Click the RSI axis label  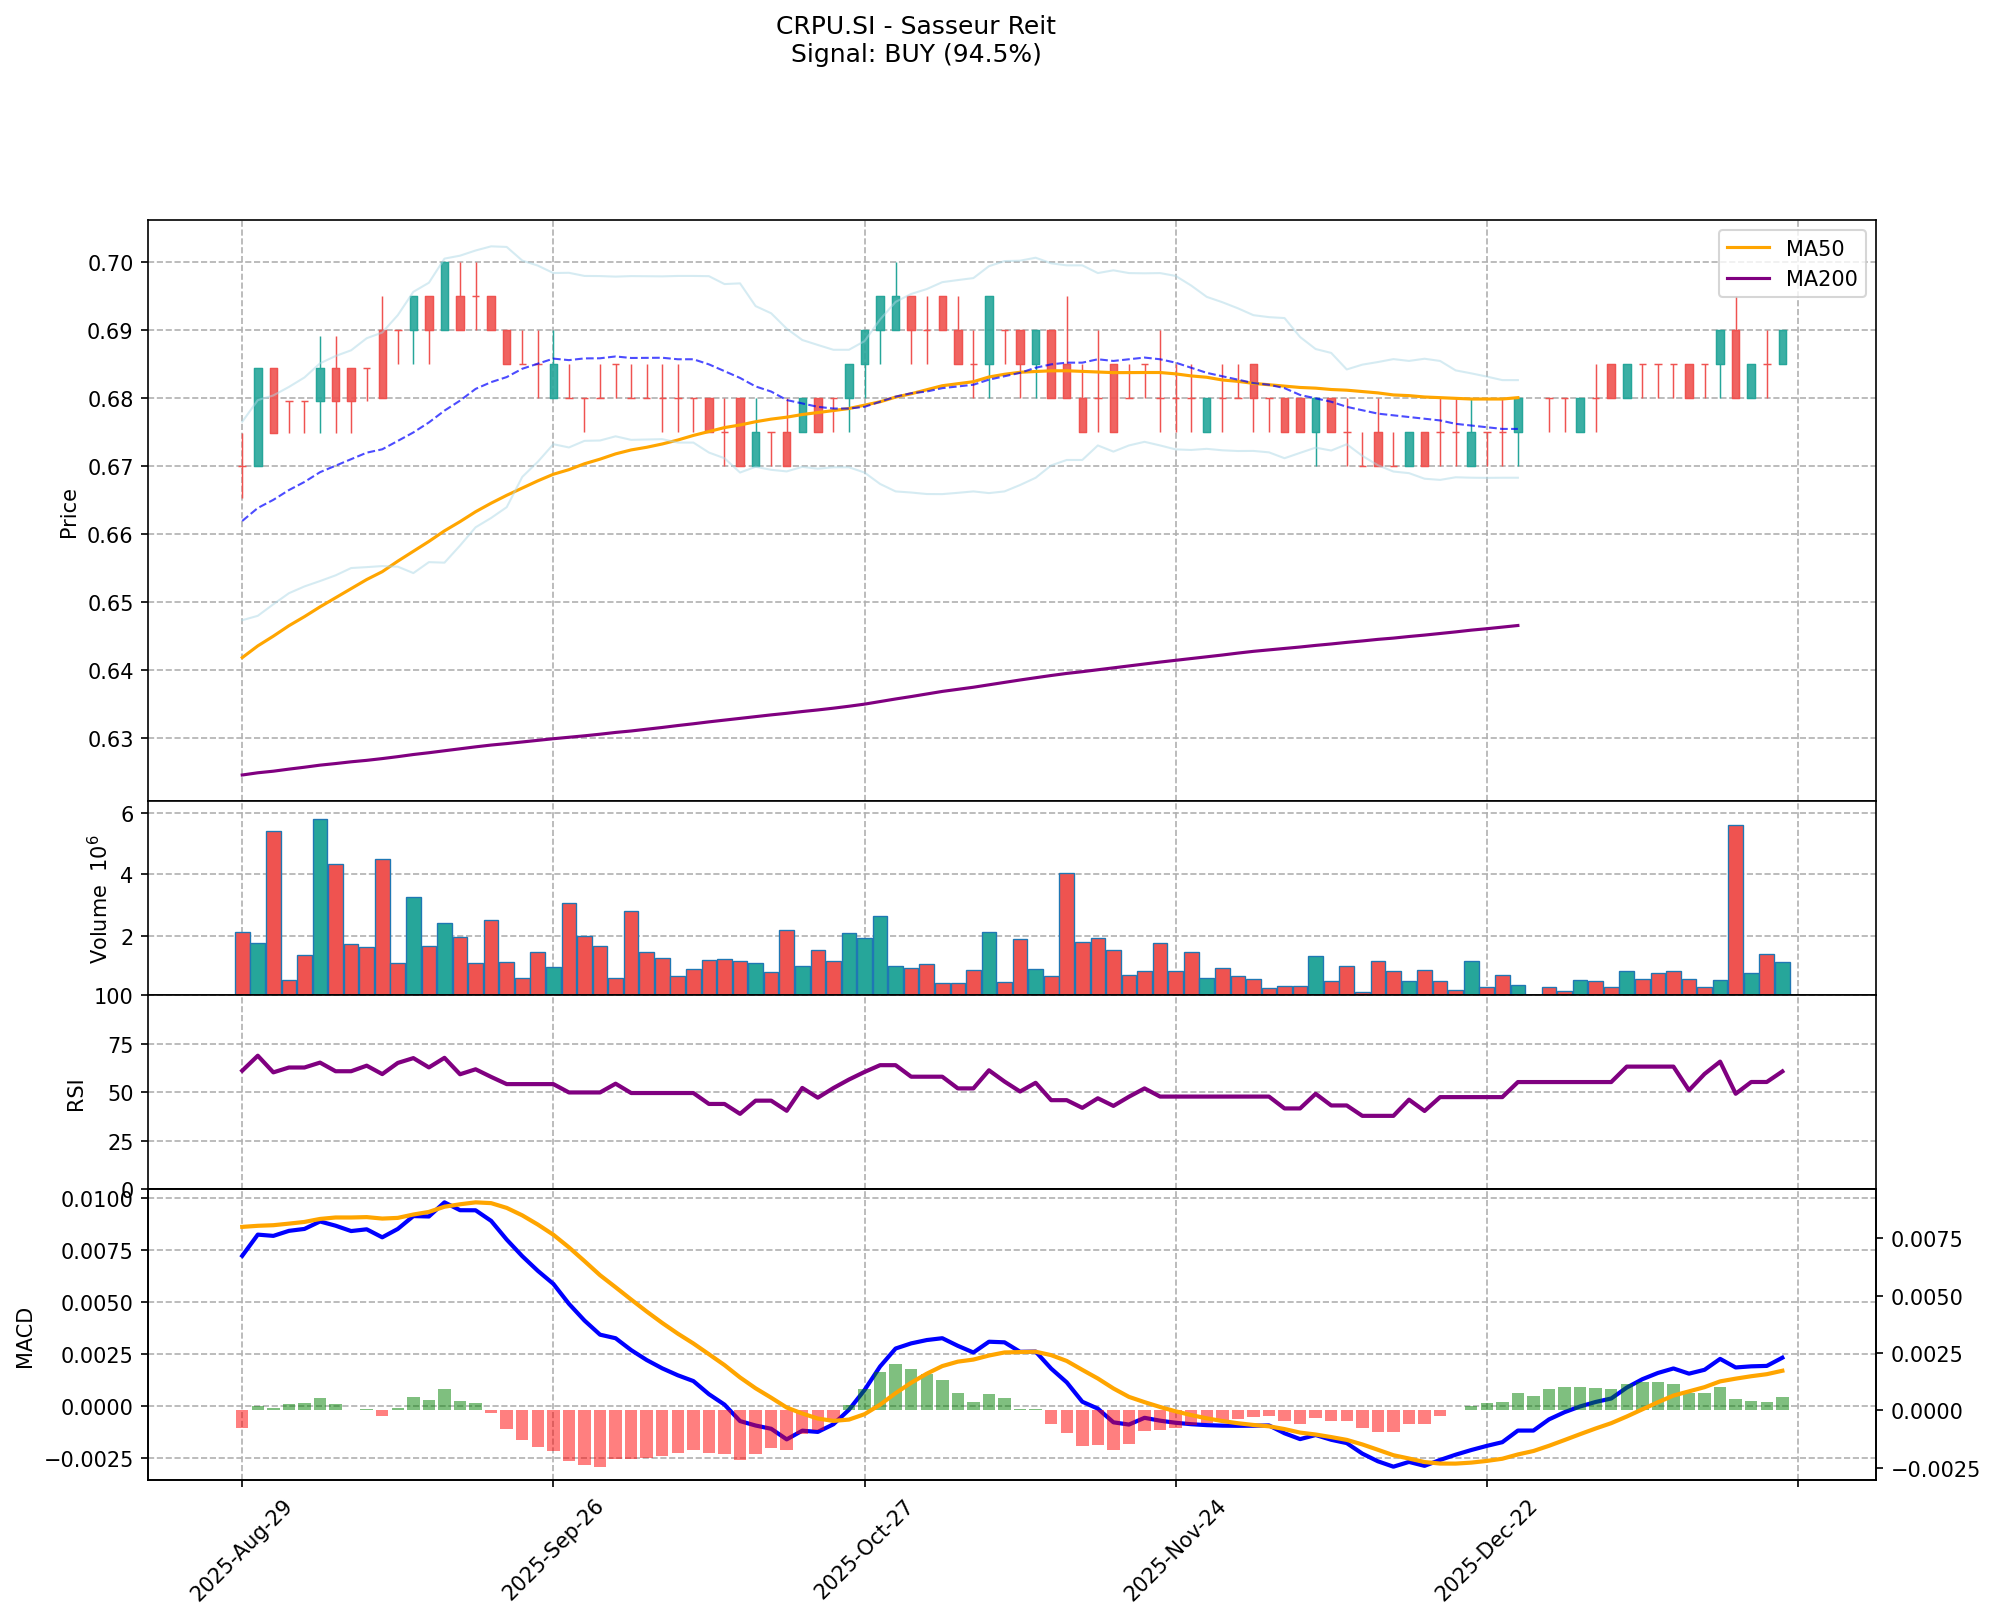[76, 1095]
